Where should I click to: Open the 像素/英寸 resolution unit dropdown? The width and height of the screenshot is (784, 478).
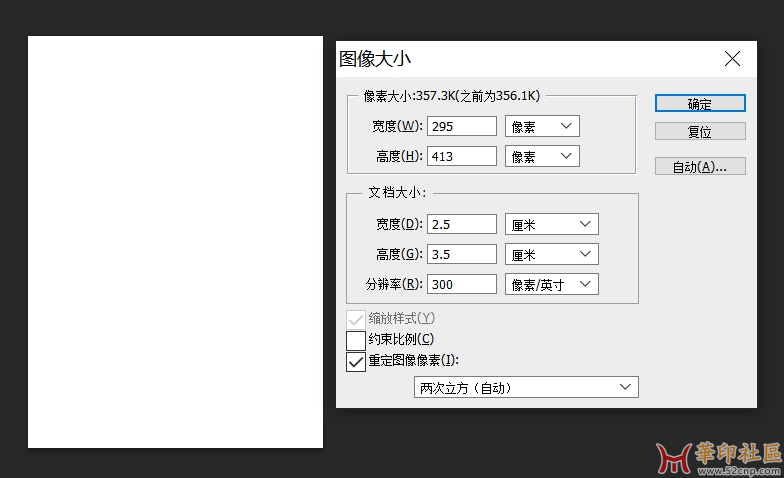[x=551, y=284]
